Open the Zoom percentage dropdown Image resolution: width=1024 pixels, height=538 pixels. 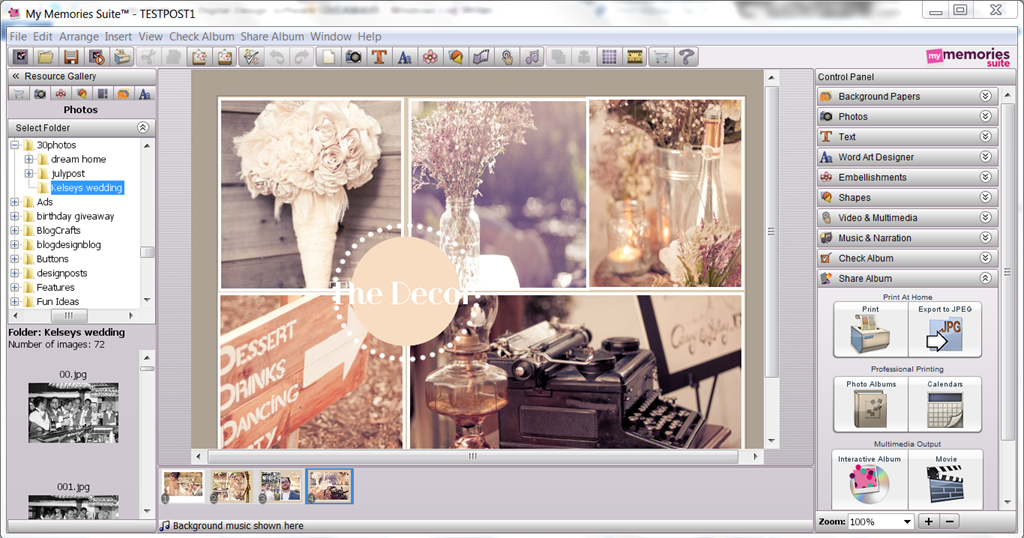tap(907, 522)
